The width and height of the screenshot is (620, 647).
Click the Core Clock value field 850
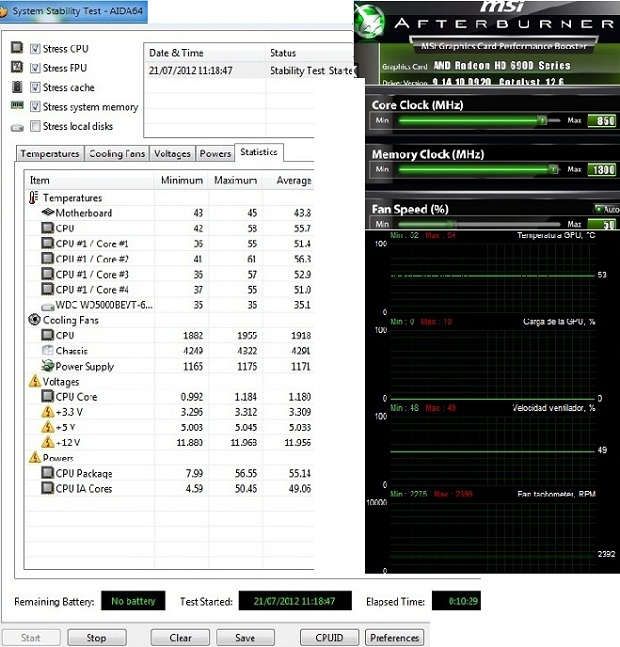[x=602, y=120]
